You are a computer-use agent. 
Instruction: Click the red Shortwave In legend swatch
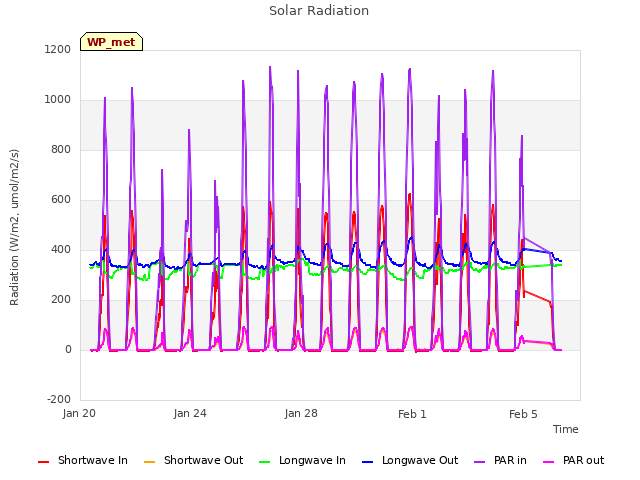pyautogui.click(x=44, y=462)
